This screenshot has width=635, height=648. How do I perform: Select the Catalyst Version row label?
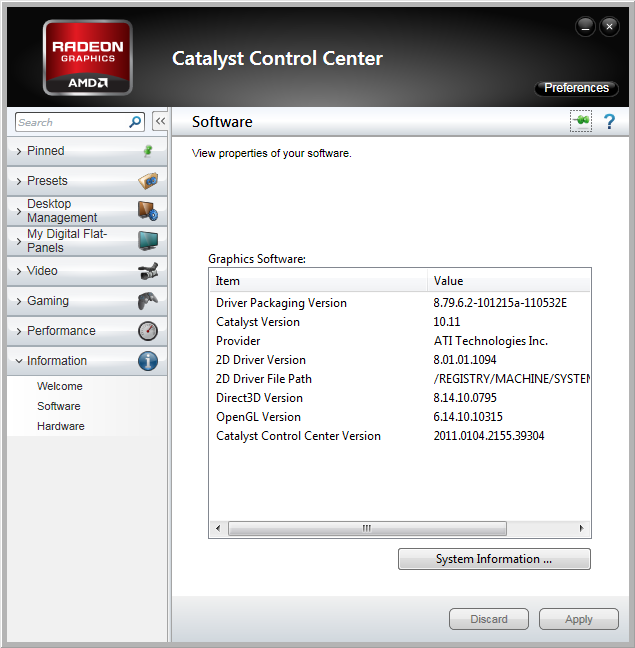[x=258, y=322]
